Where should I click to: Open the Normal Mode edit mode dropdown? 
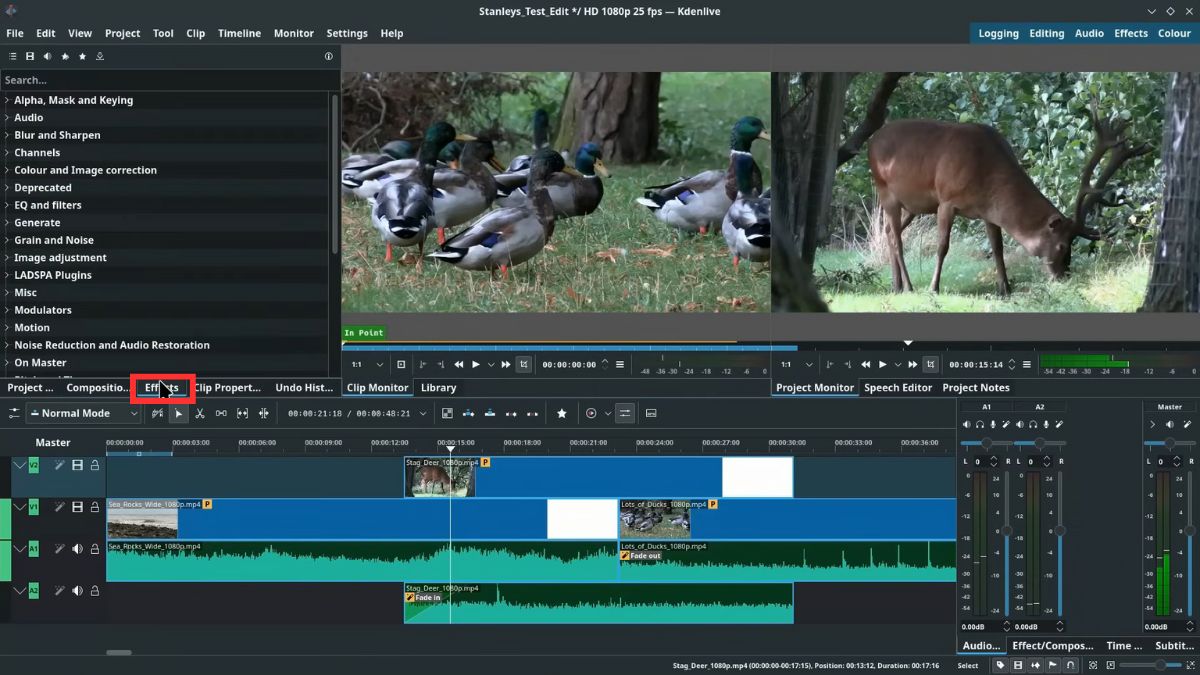[x=84, y=413]
